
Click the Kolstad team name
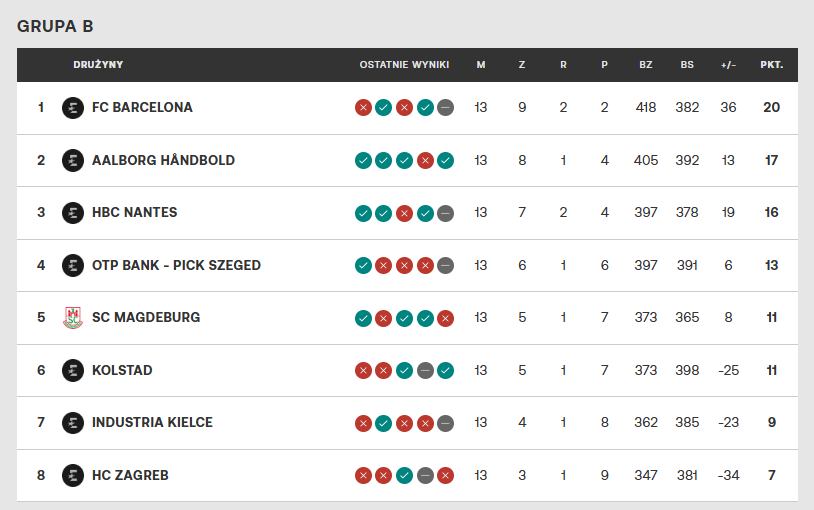[x=122, y=370]
